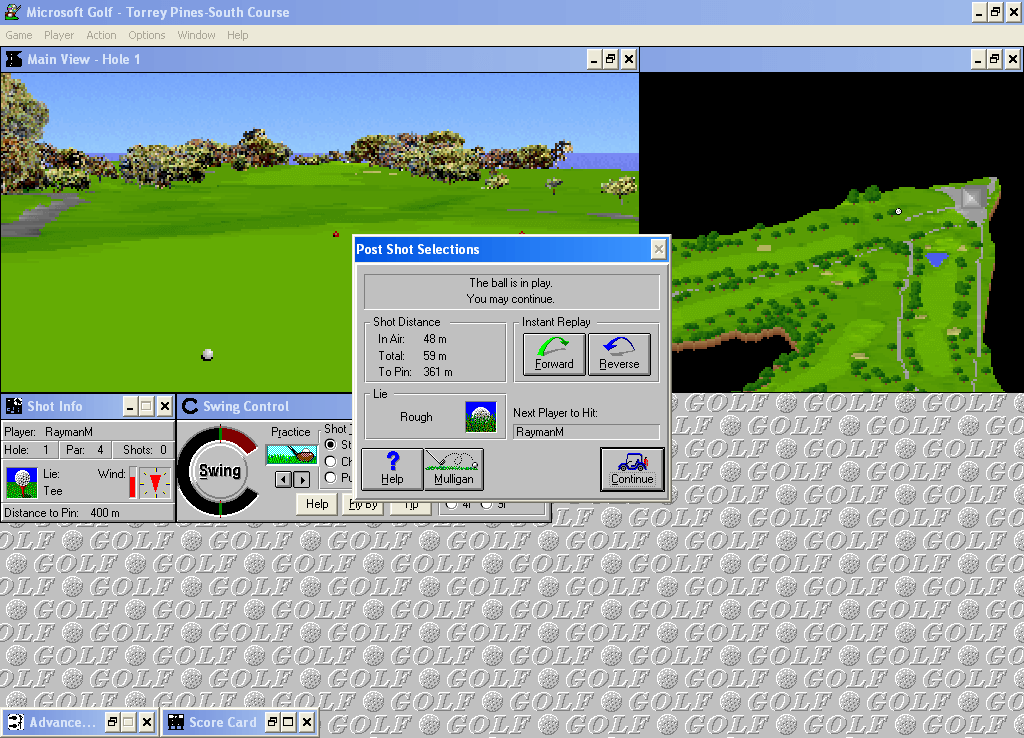Select the Standard shot type radio button
This screenshot has height=738, width=1024.
[330, 444]
